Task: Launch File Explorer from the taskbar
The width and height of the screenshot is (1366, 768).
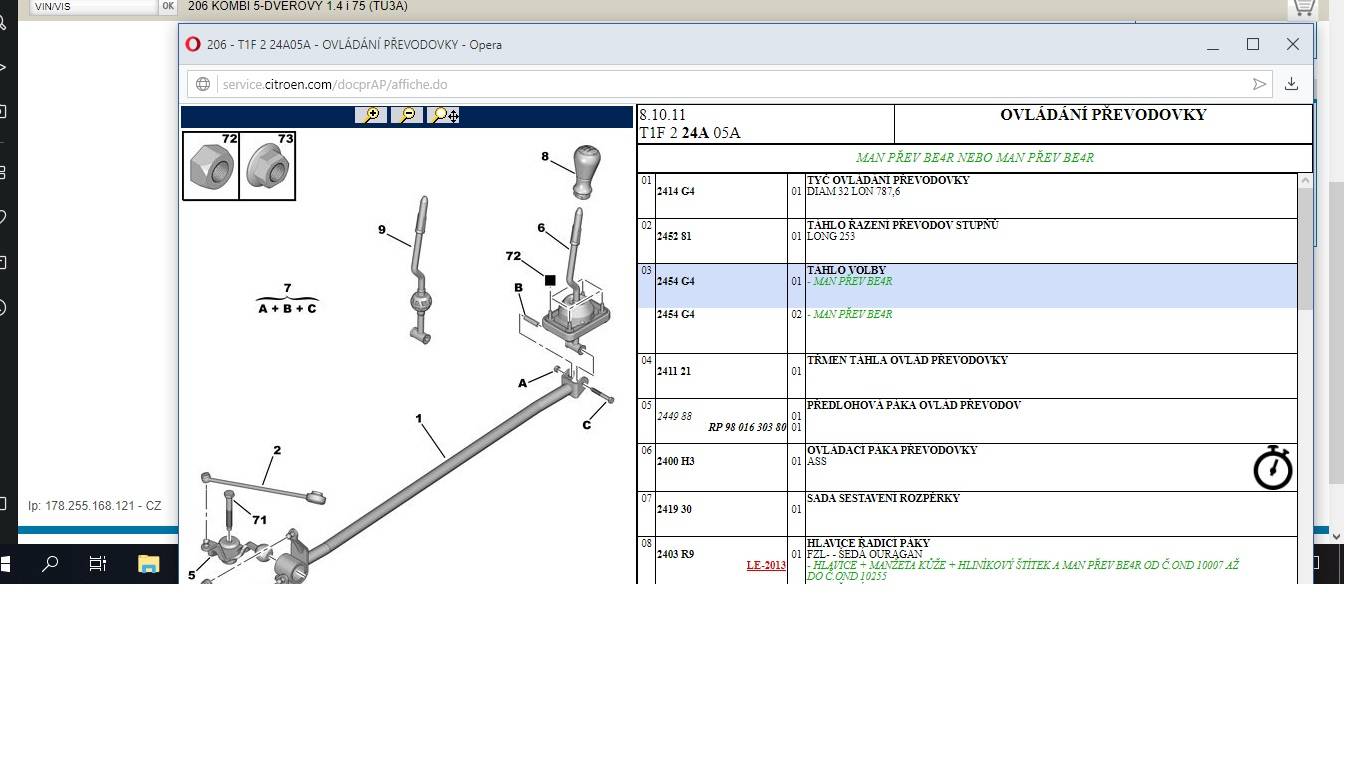Action: (148, 564)
